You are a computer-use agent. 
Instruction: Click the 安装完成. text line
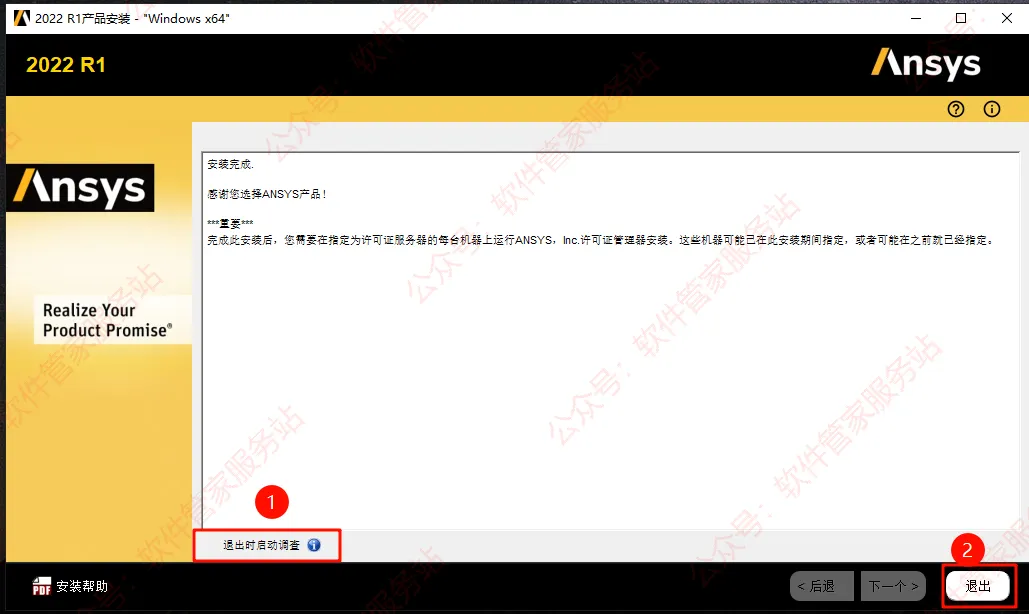point(230,164)
